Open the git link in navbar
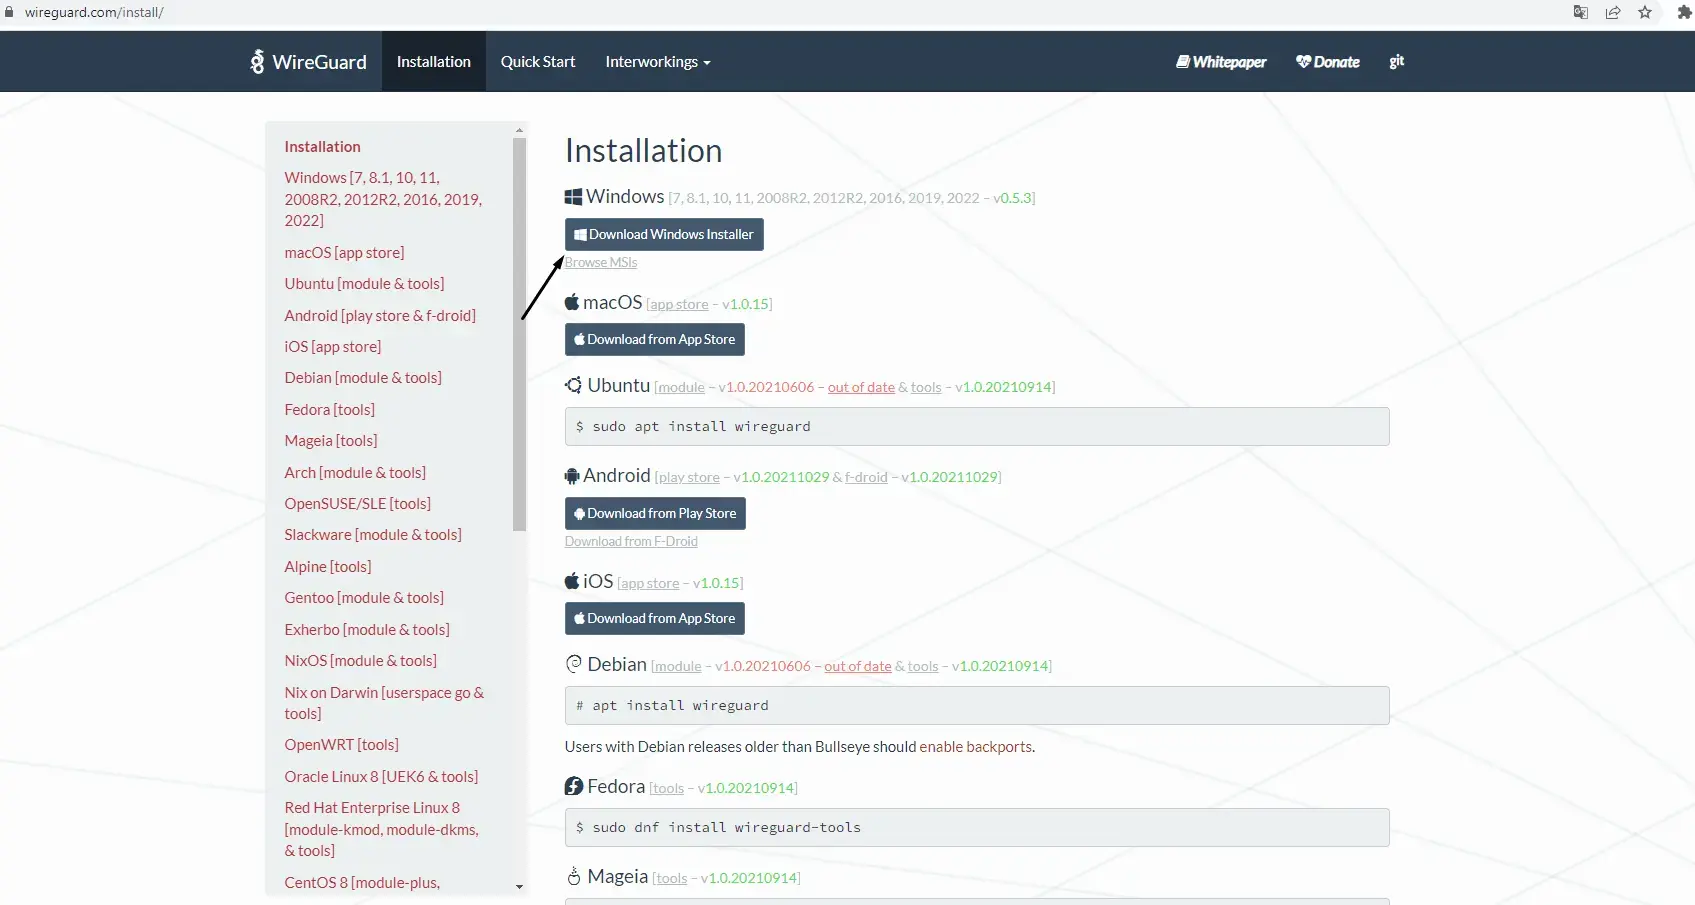The image size is (1695, 905). coord(1397,61)
